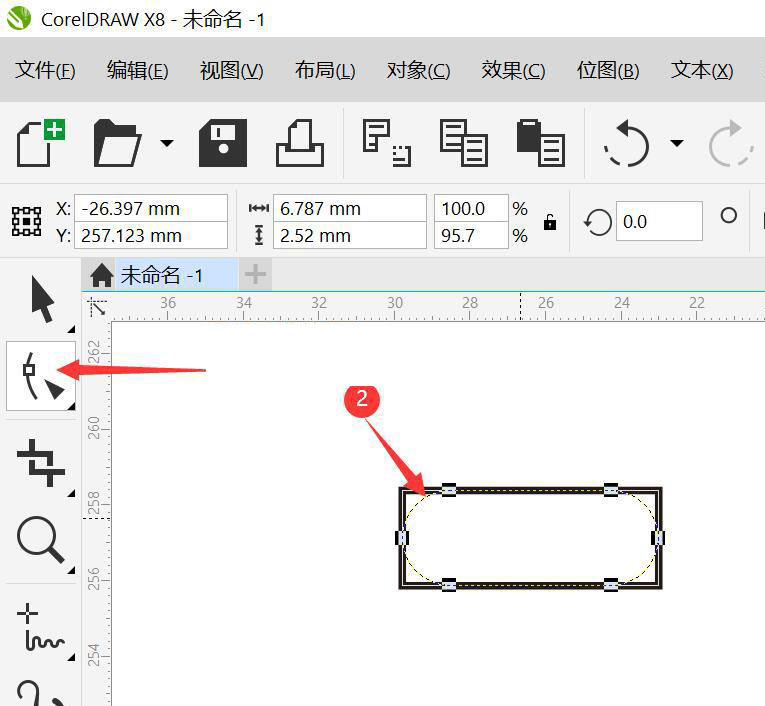The height and width of the screenshot is (706, 765).
Task: Select the Freehand tool
Action: pos(41,627)
